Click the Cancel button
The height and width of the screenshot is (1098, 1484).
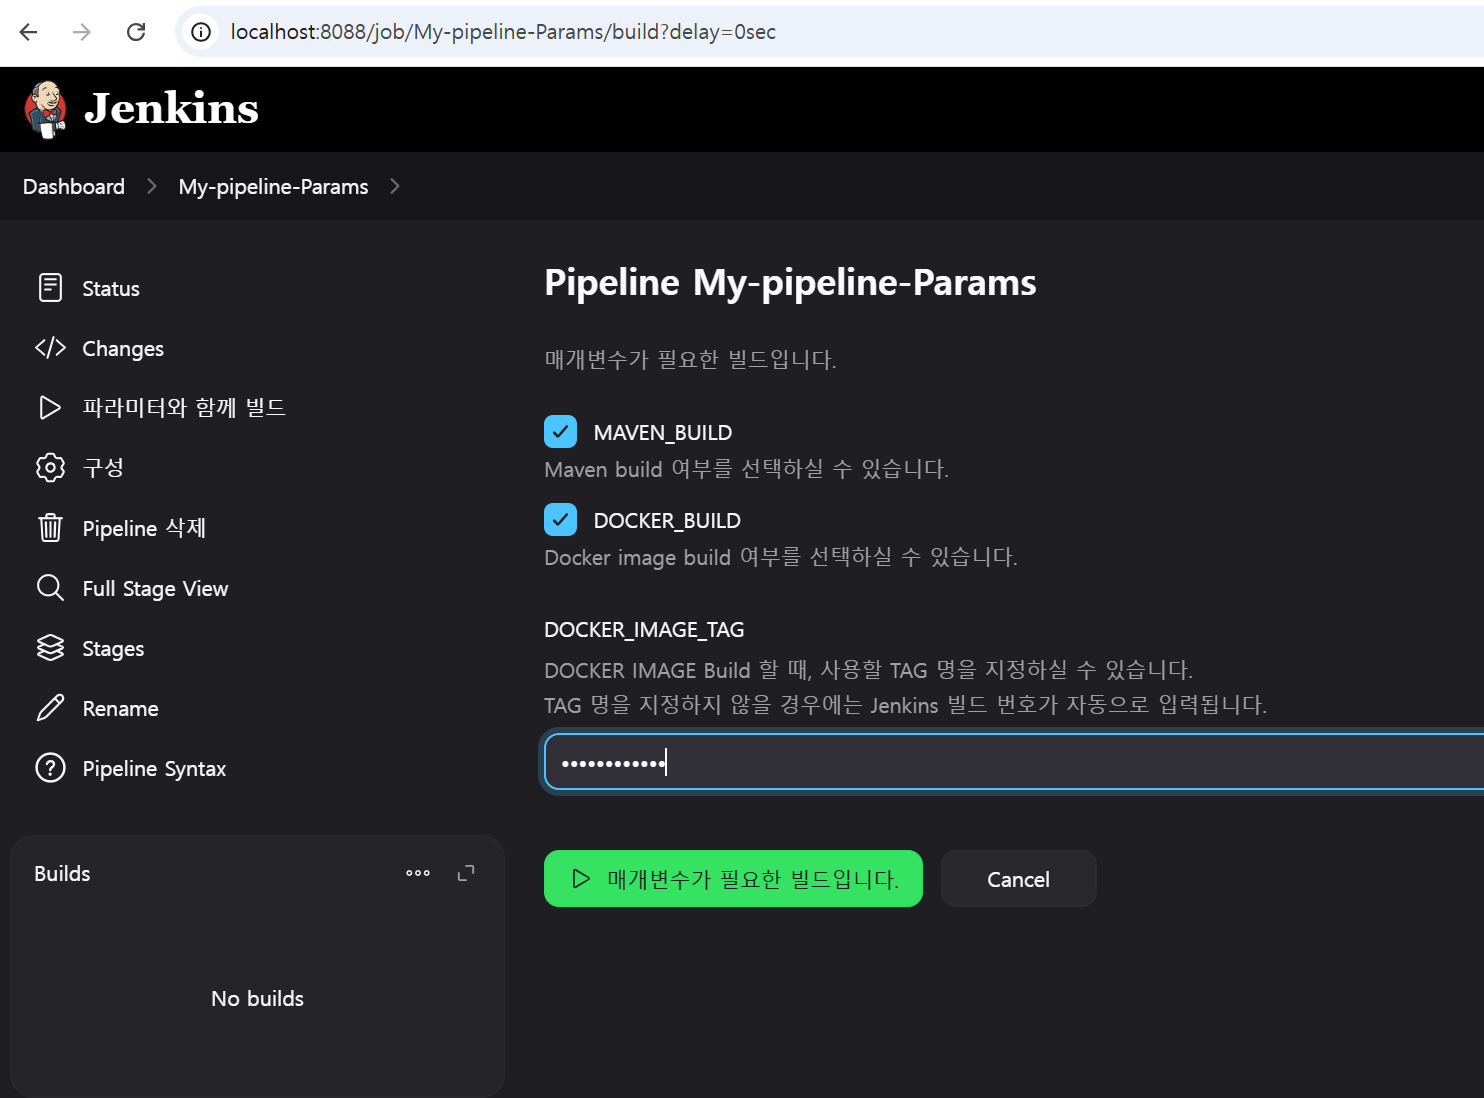click(1018, 879)
